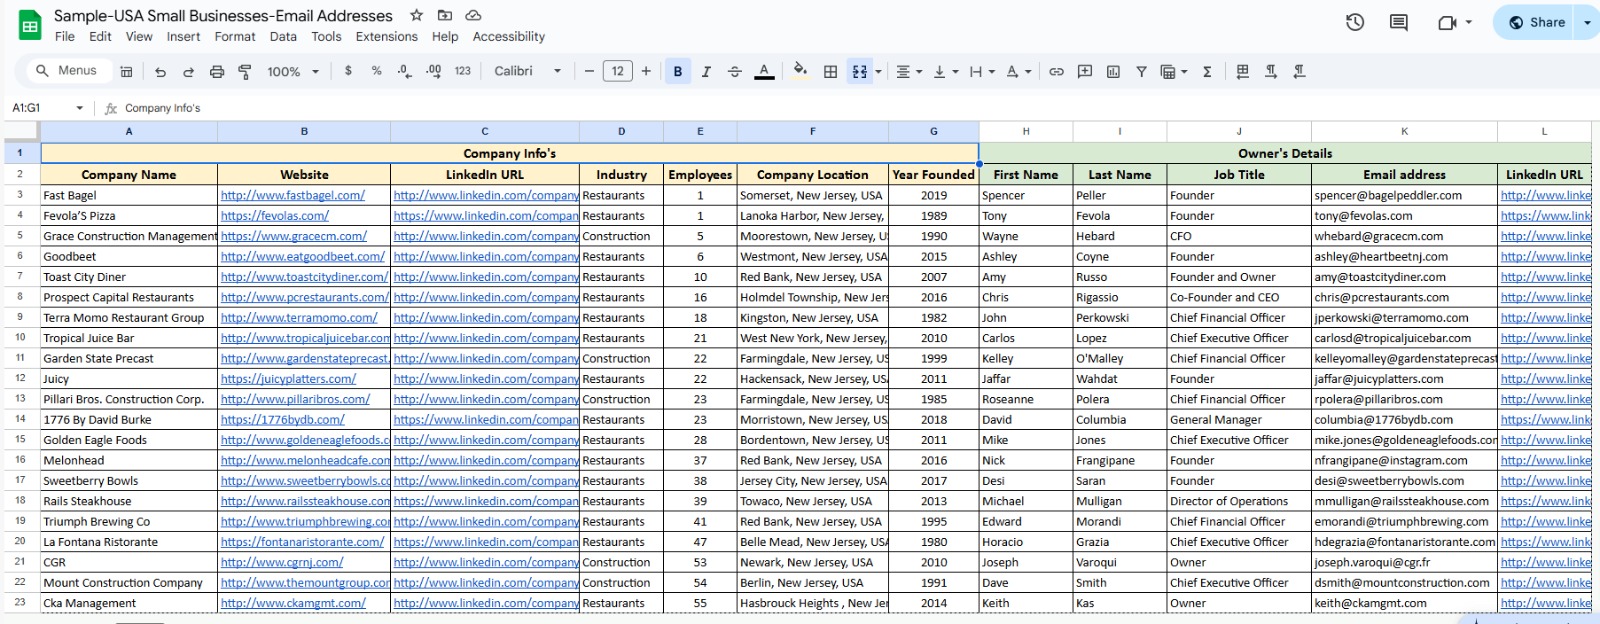Insert a comment from the toolbar
The height and width of the screenshot is (624, 1600).
point(1085,72)
